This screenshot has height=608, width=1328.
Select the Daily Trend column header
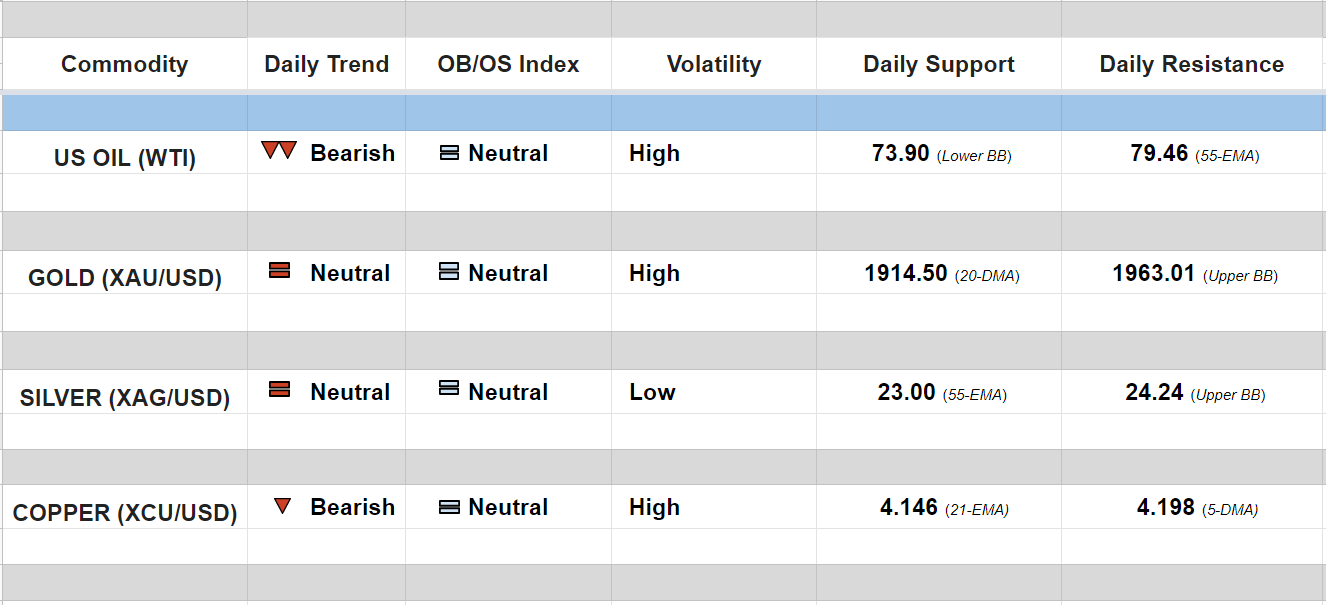326,65
